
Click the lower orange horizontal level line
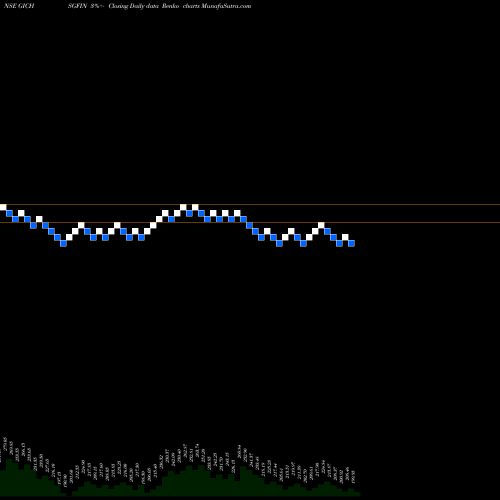250,222
